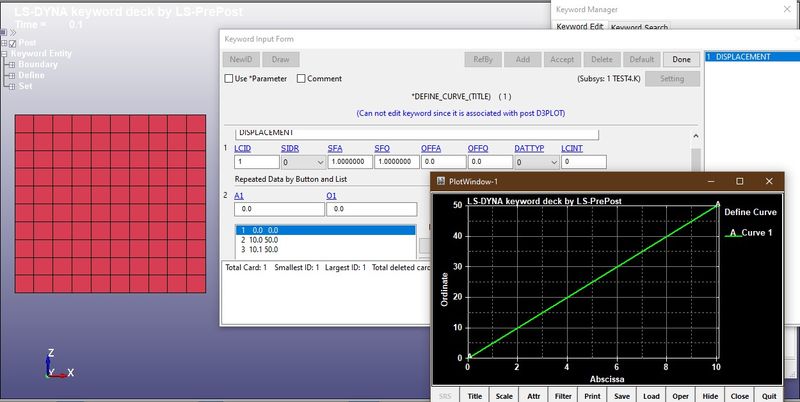
Task: Click the Accept button
Action: tap(562, 59)
